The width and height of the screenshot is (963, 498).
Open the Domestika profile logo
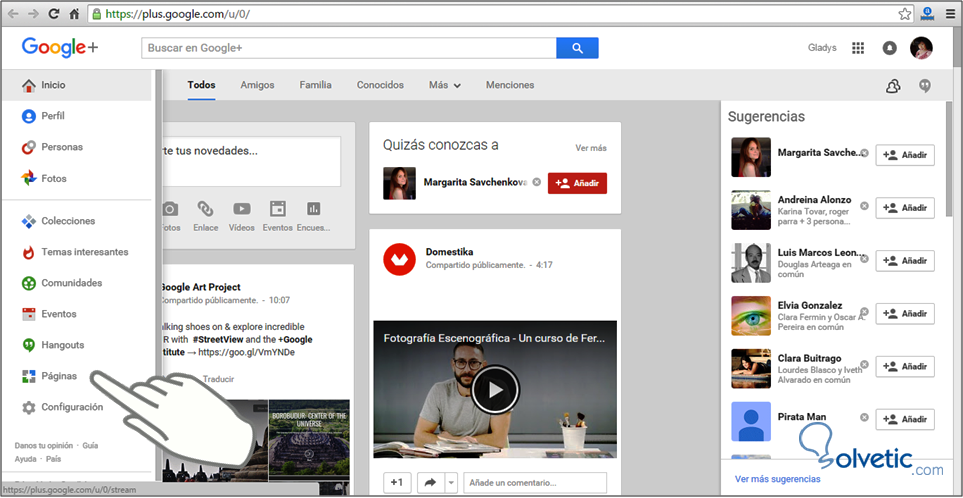click(x=400, y=259)
